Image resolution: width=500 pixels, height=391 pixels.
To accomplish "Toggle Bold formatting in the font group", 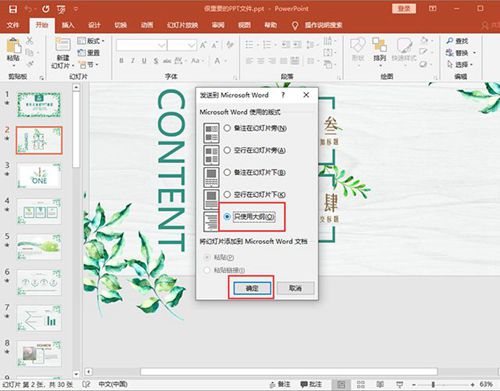I will pyautogui.click(x=121, y=61).
